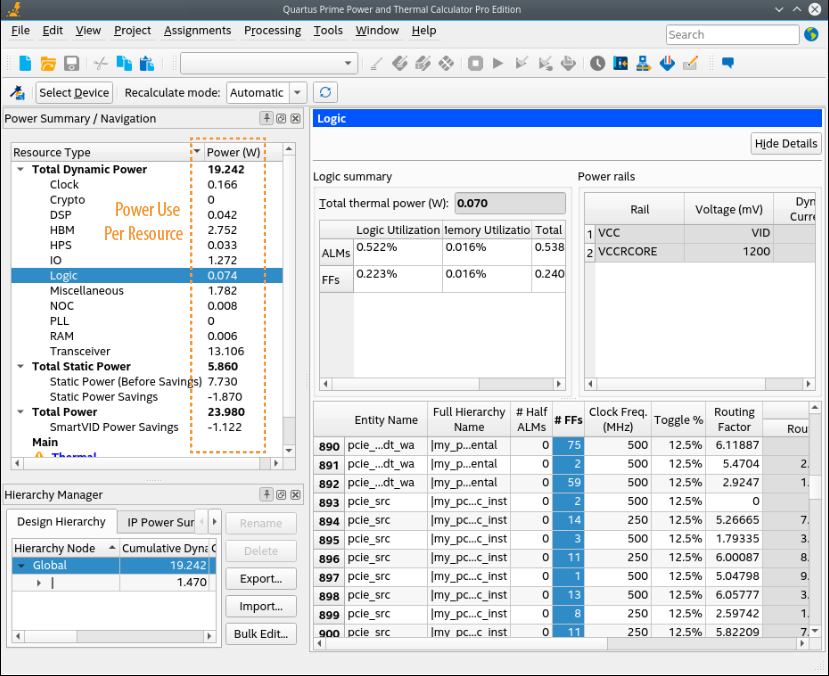829x676 pixels.
Task: Click the Bulk Edit button
Action: [x=260, y=634]
